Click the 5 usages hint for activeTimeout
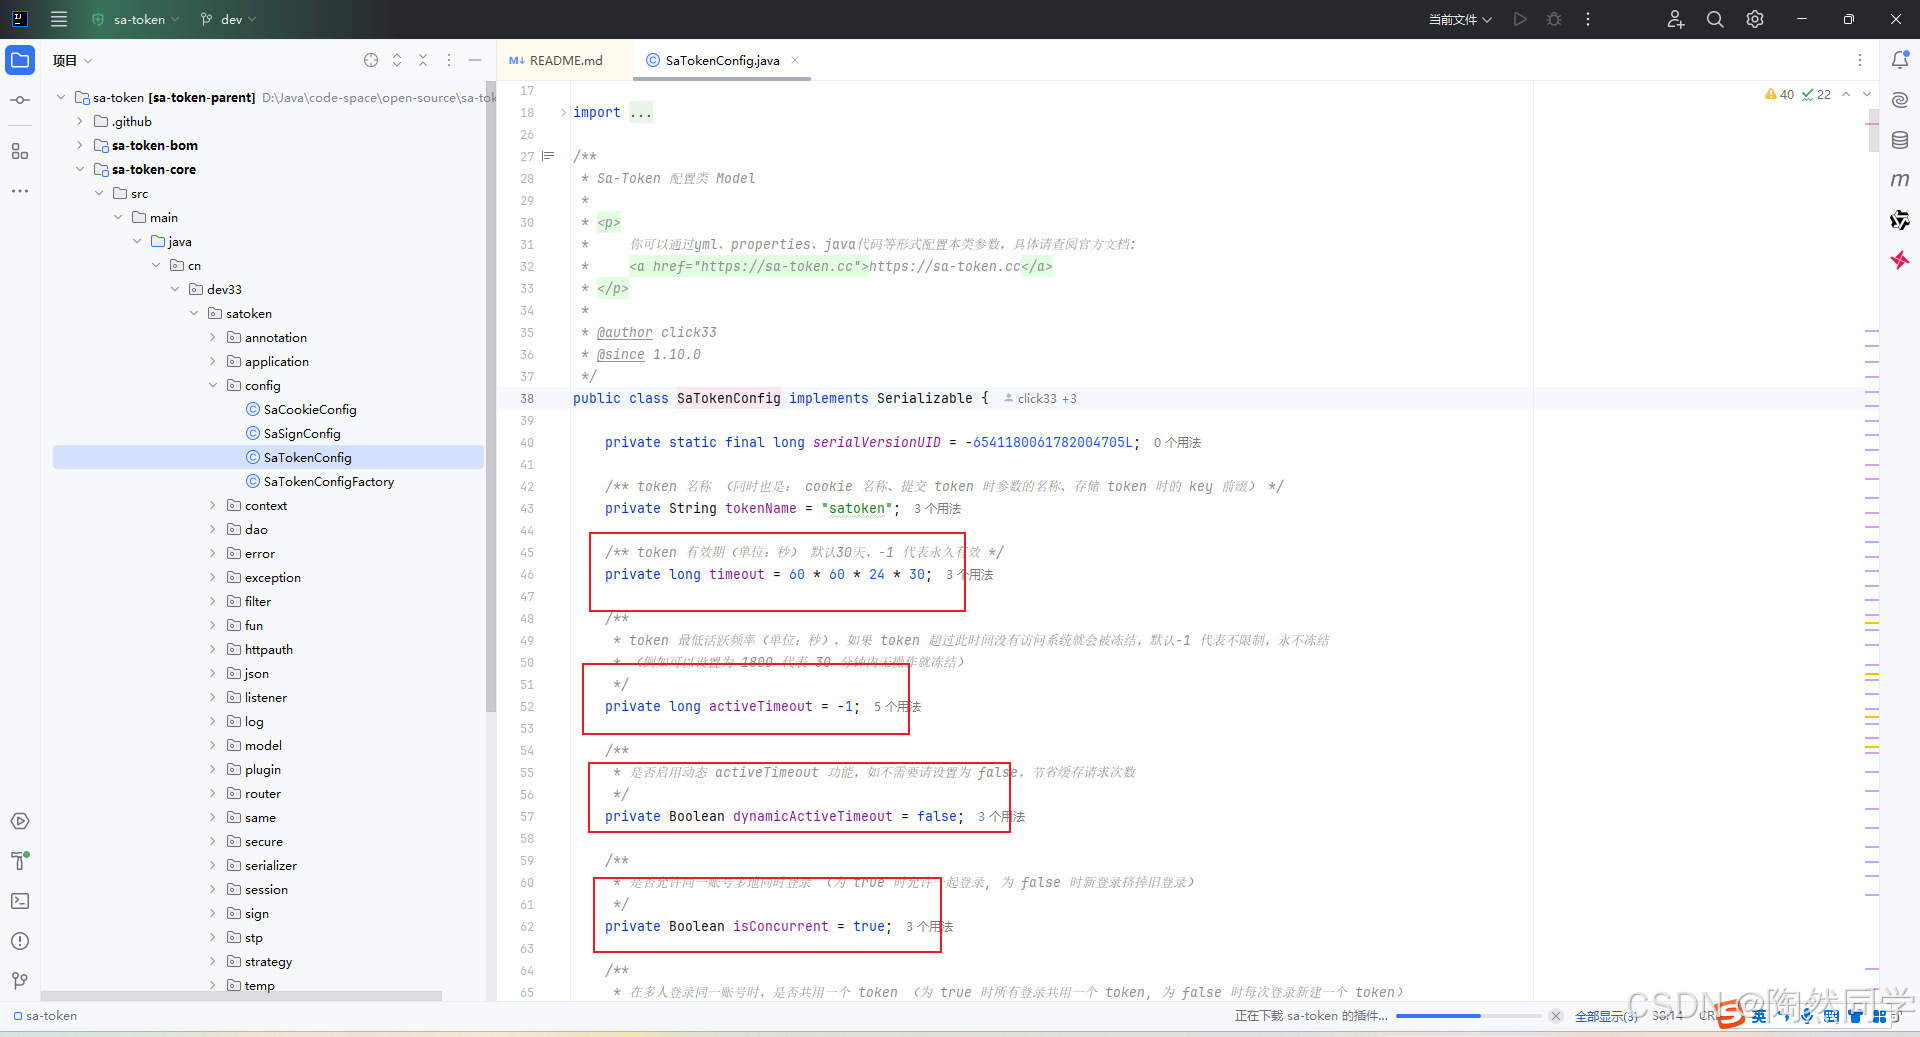The image size is (1920, 1037). pyautogui.click(x=897, y=706)
